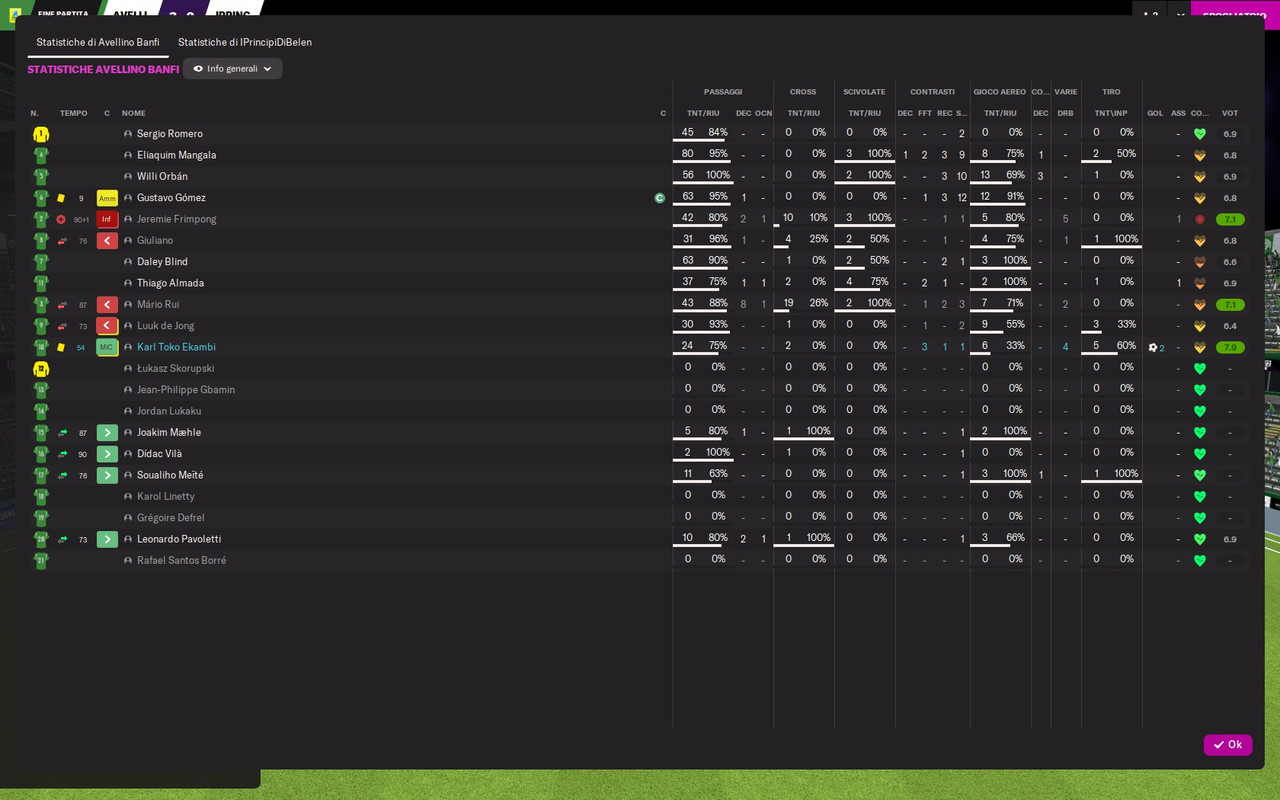Click the red injury icon beside Jeremie Frimpong
This screenshot has height=800, width=1280.
tap(61, 219)
